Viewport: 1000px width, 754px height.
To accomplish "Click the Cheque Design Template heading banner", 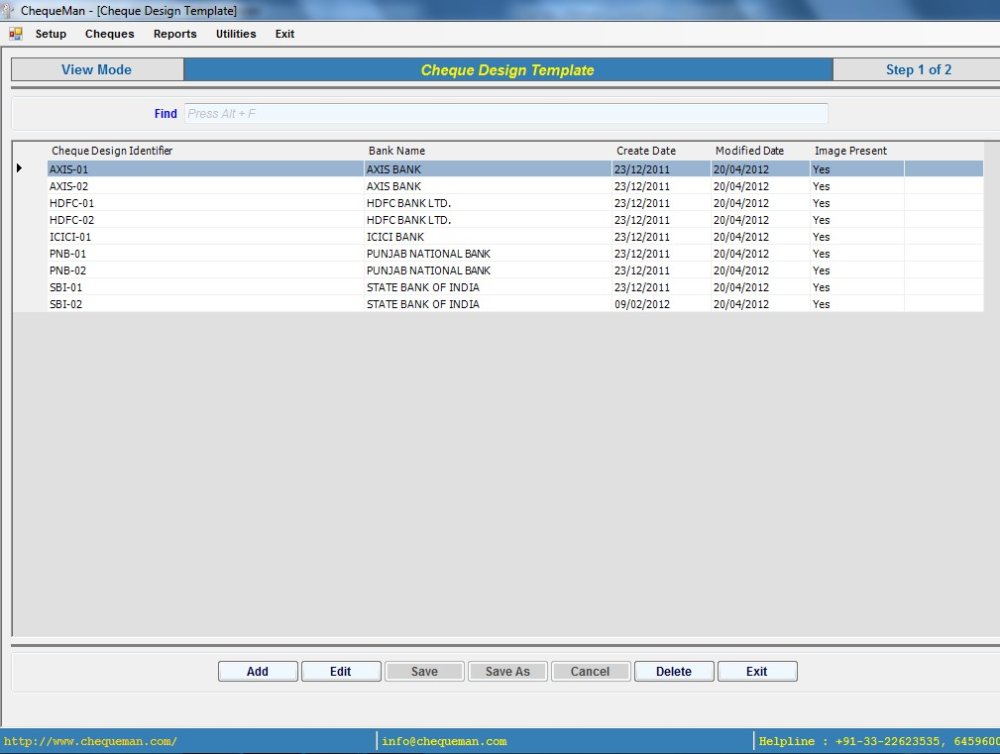I will (508, 70).
